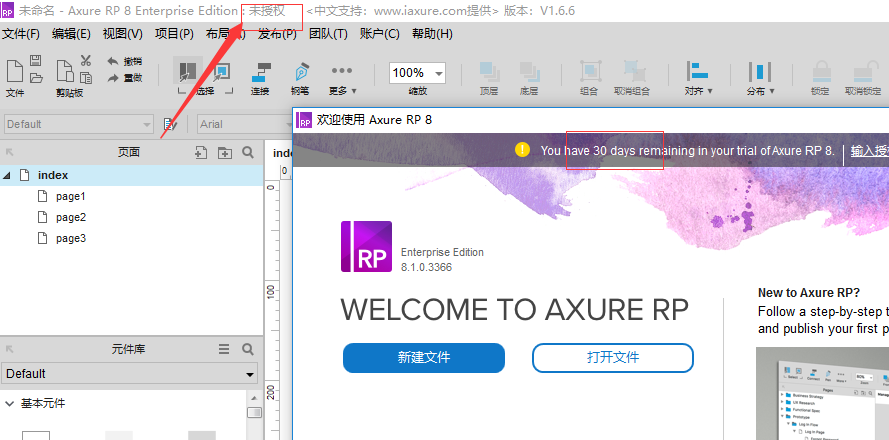
Task: Open the 帮助(H) menu
Action: click(x=432, y=34)
